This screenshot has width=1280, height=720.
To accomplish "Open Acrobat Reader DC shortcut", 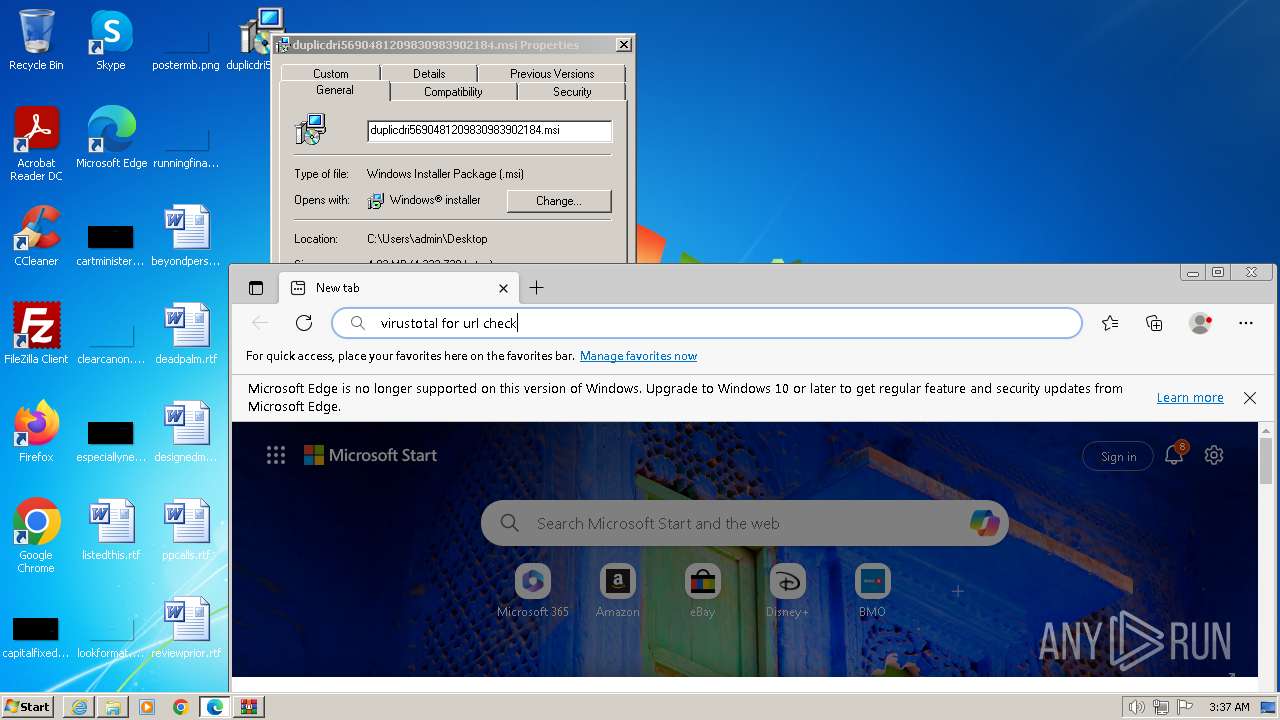I will pos(36,144).
